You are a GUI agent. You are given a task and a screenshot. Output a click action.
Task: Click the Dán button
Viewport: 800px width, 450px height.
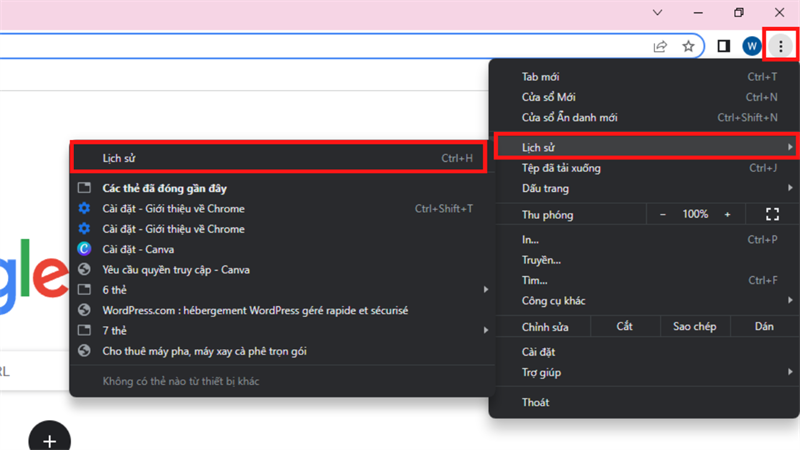[x=764, y=327]
